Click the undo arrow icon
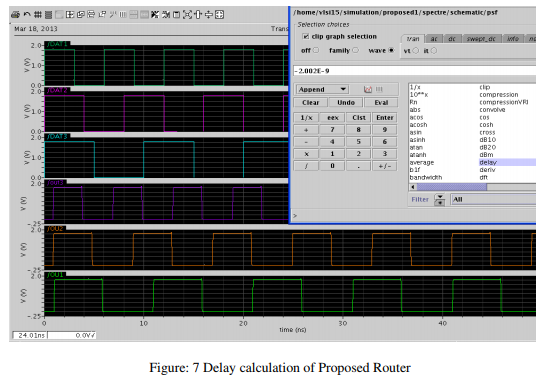 click(27, 15)
